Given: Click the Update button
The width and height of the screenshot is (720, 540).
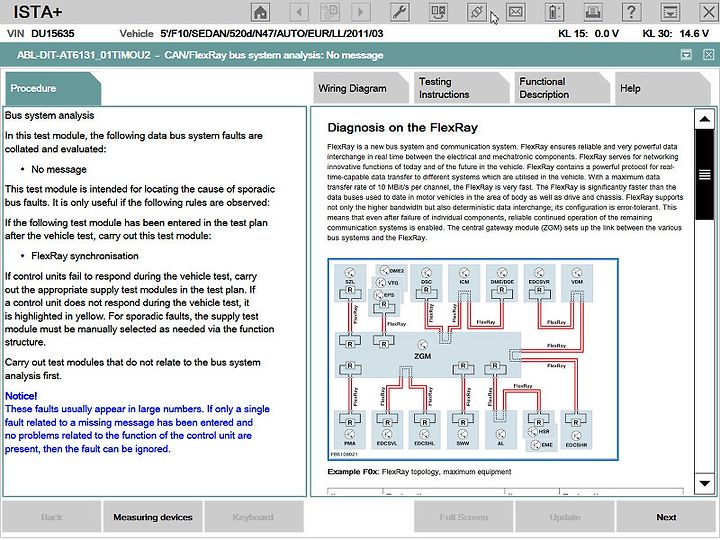Looking at the screenshot, I should (565, 517).
